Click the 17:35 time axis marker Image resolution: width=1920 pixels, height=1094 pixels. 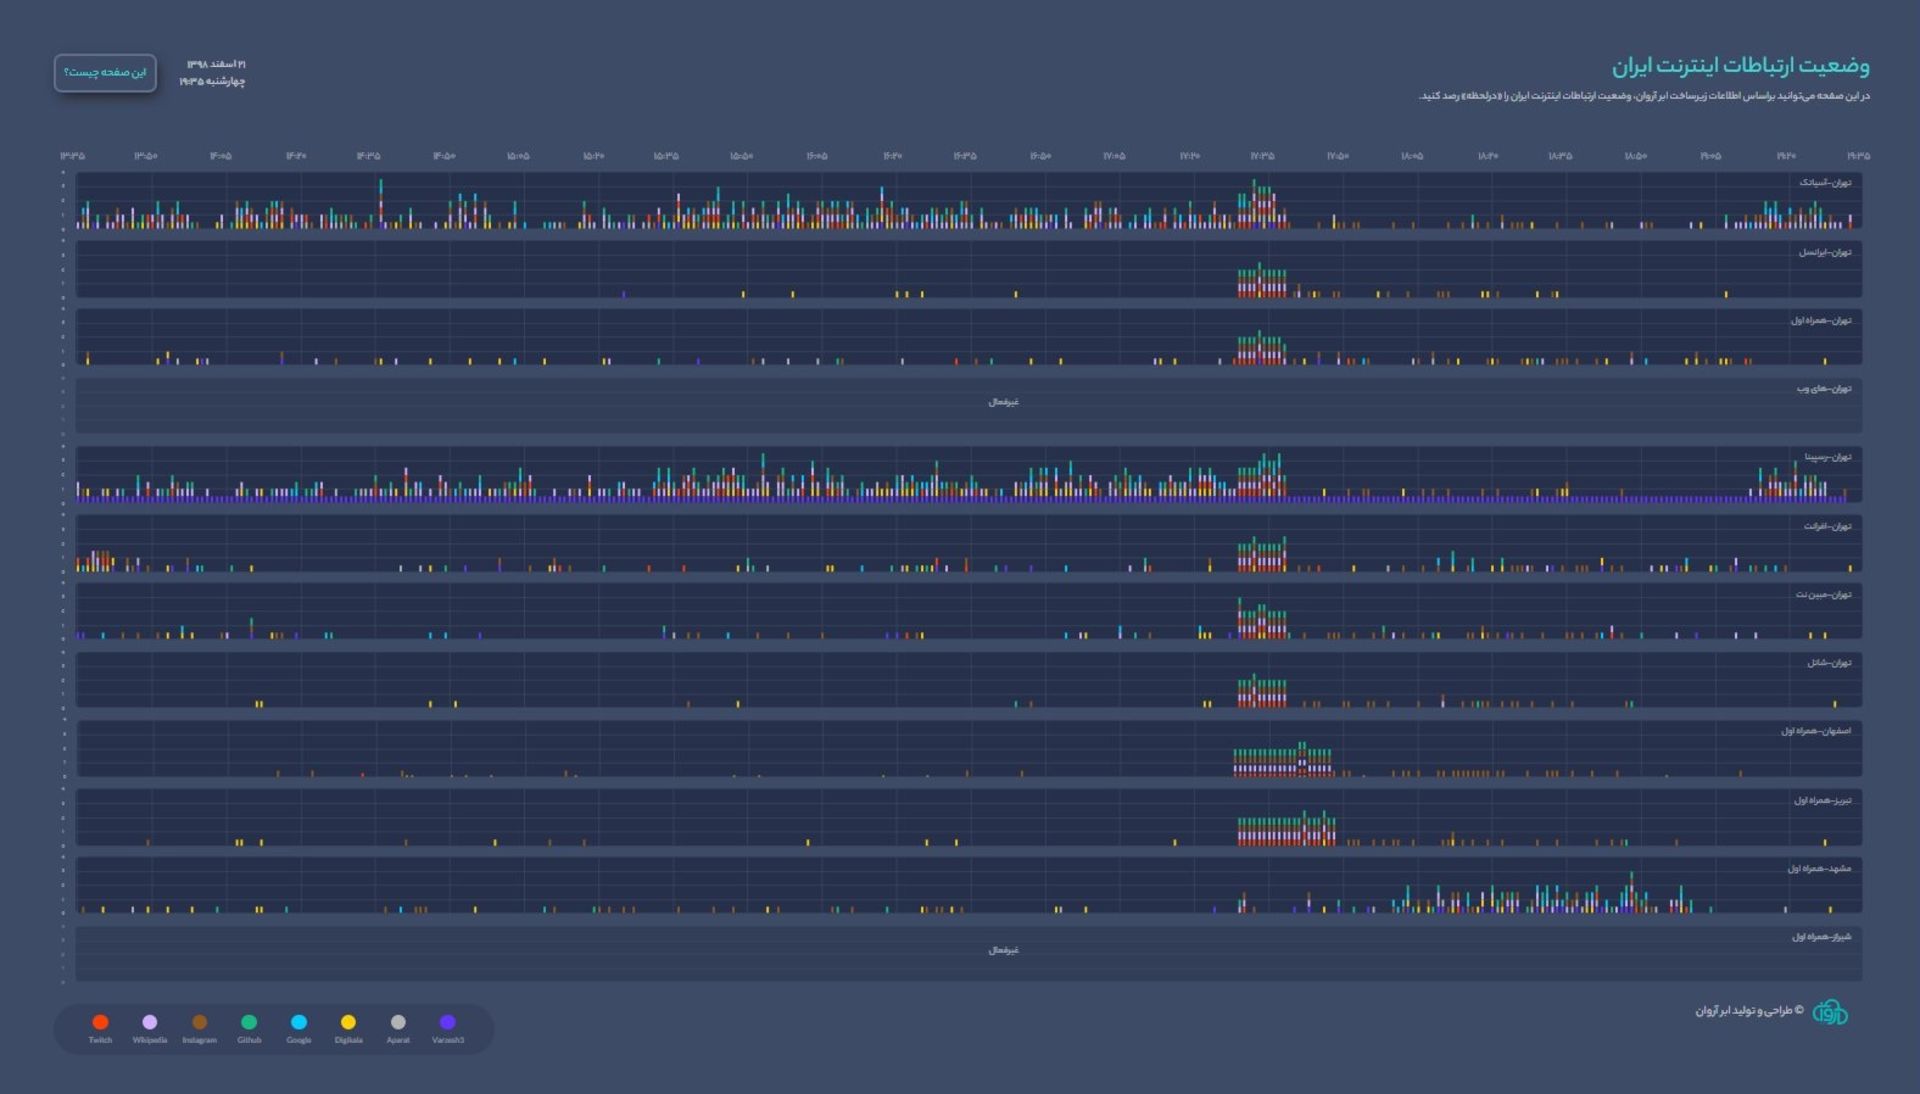(1262, 156)
